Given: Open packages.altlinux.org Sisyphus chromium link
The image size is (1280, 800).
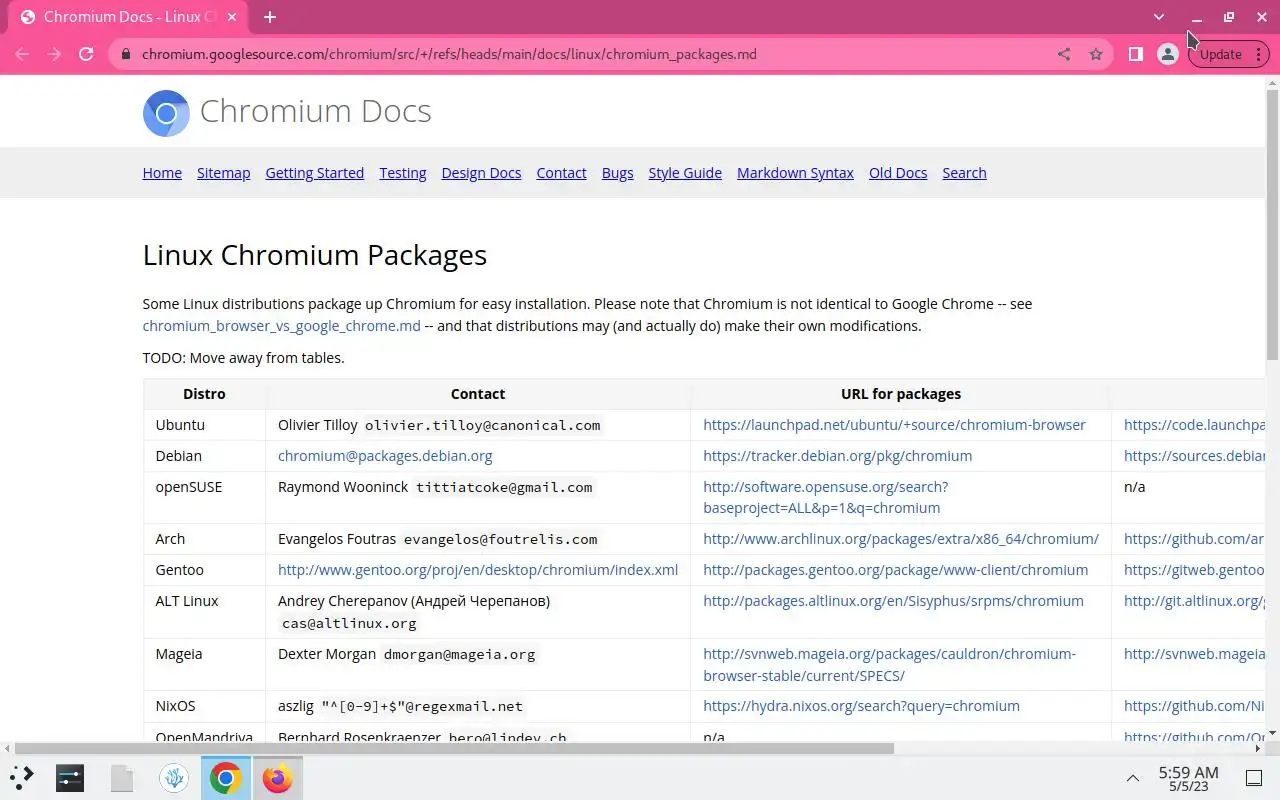Looking at the screenshot, I should pos(893,601).
